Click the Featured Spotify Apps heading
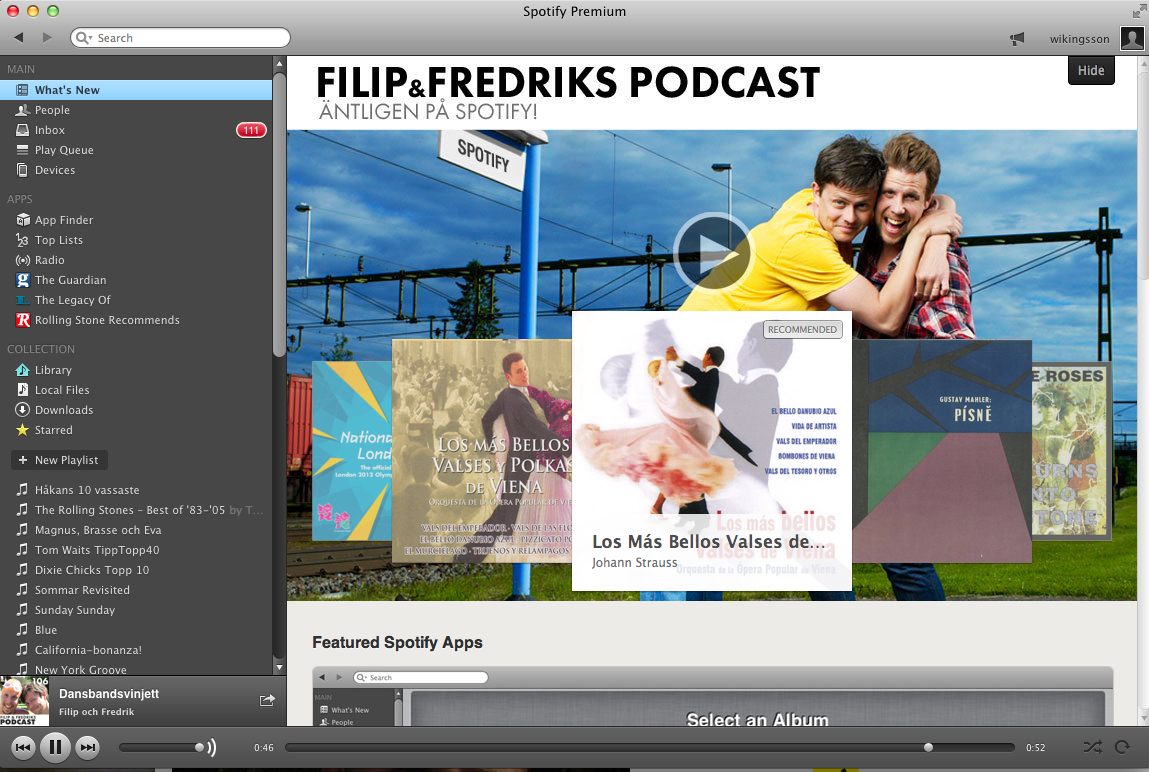Viewport: 1149px width, 772px height. click(x=397, y=642)
